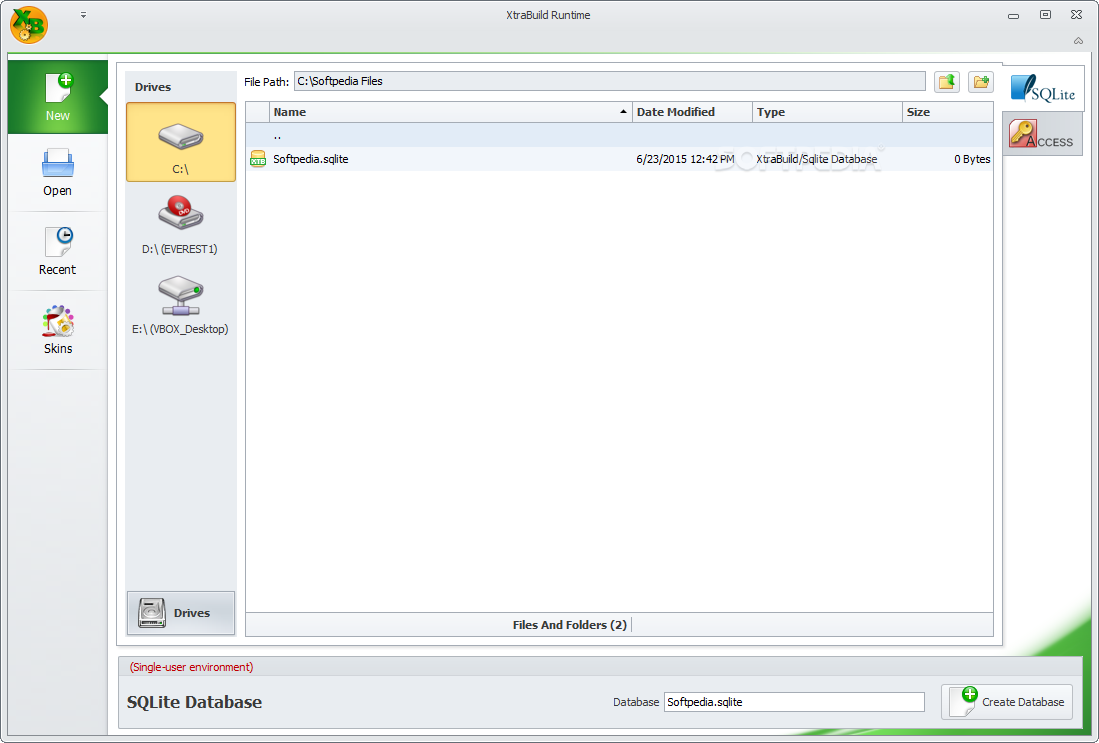Create a new folder icon
This screenshot has height=743, width=1099.
coord(981,82)
